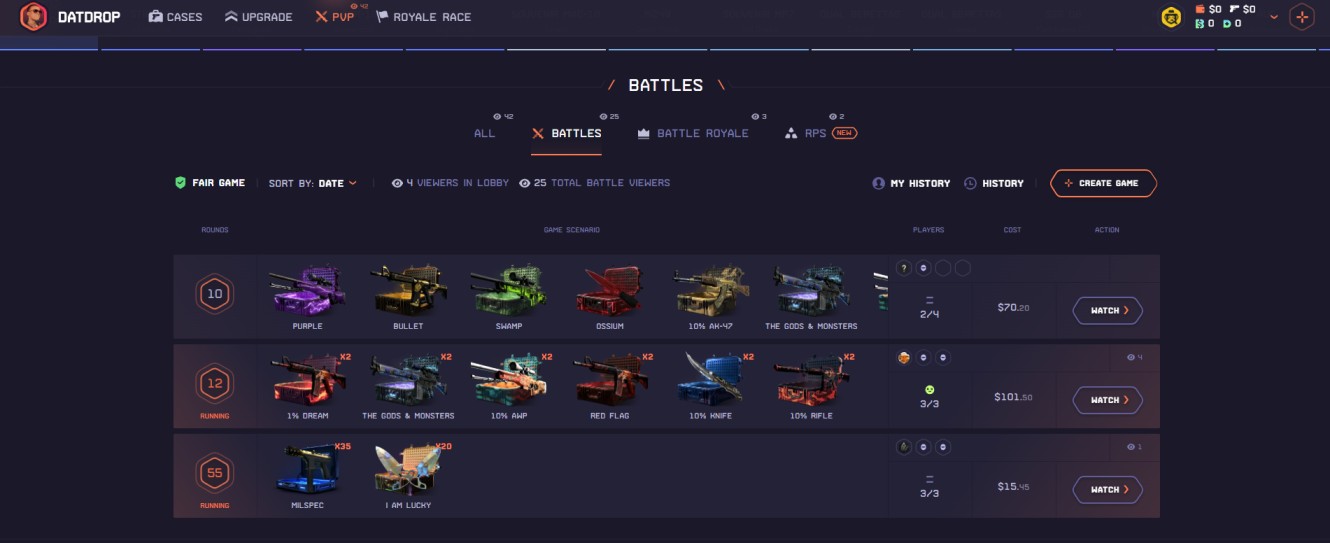Click the 25 Total Battle Viewers text
This screenshot has height=543, width=1330.
coord(595,183)
